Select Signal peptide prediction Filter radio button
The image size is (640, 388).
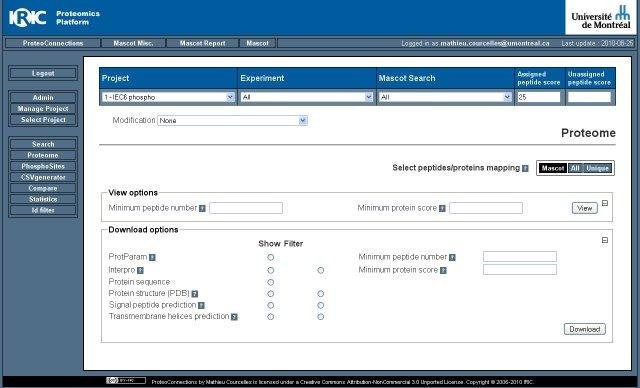321,305
